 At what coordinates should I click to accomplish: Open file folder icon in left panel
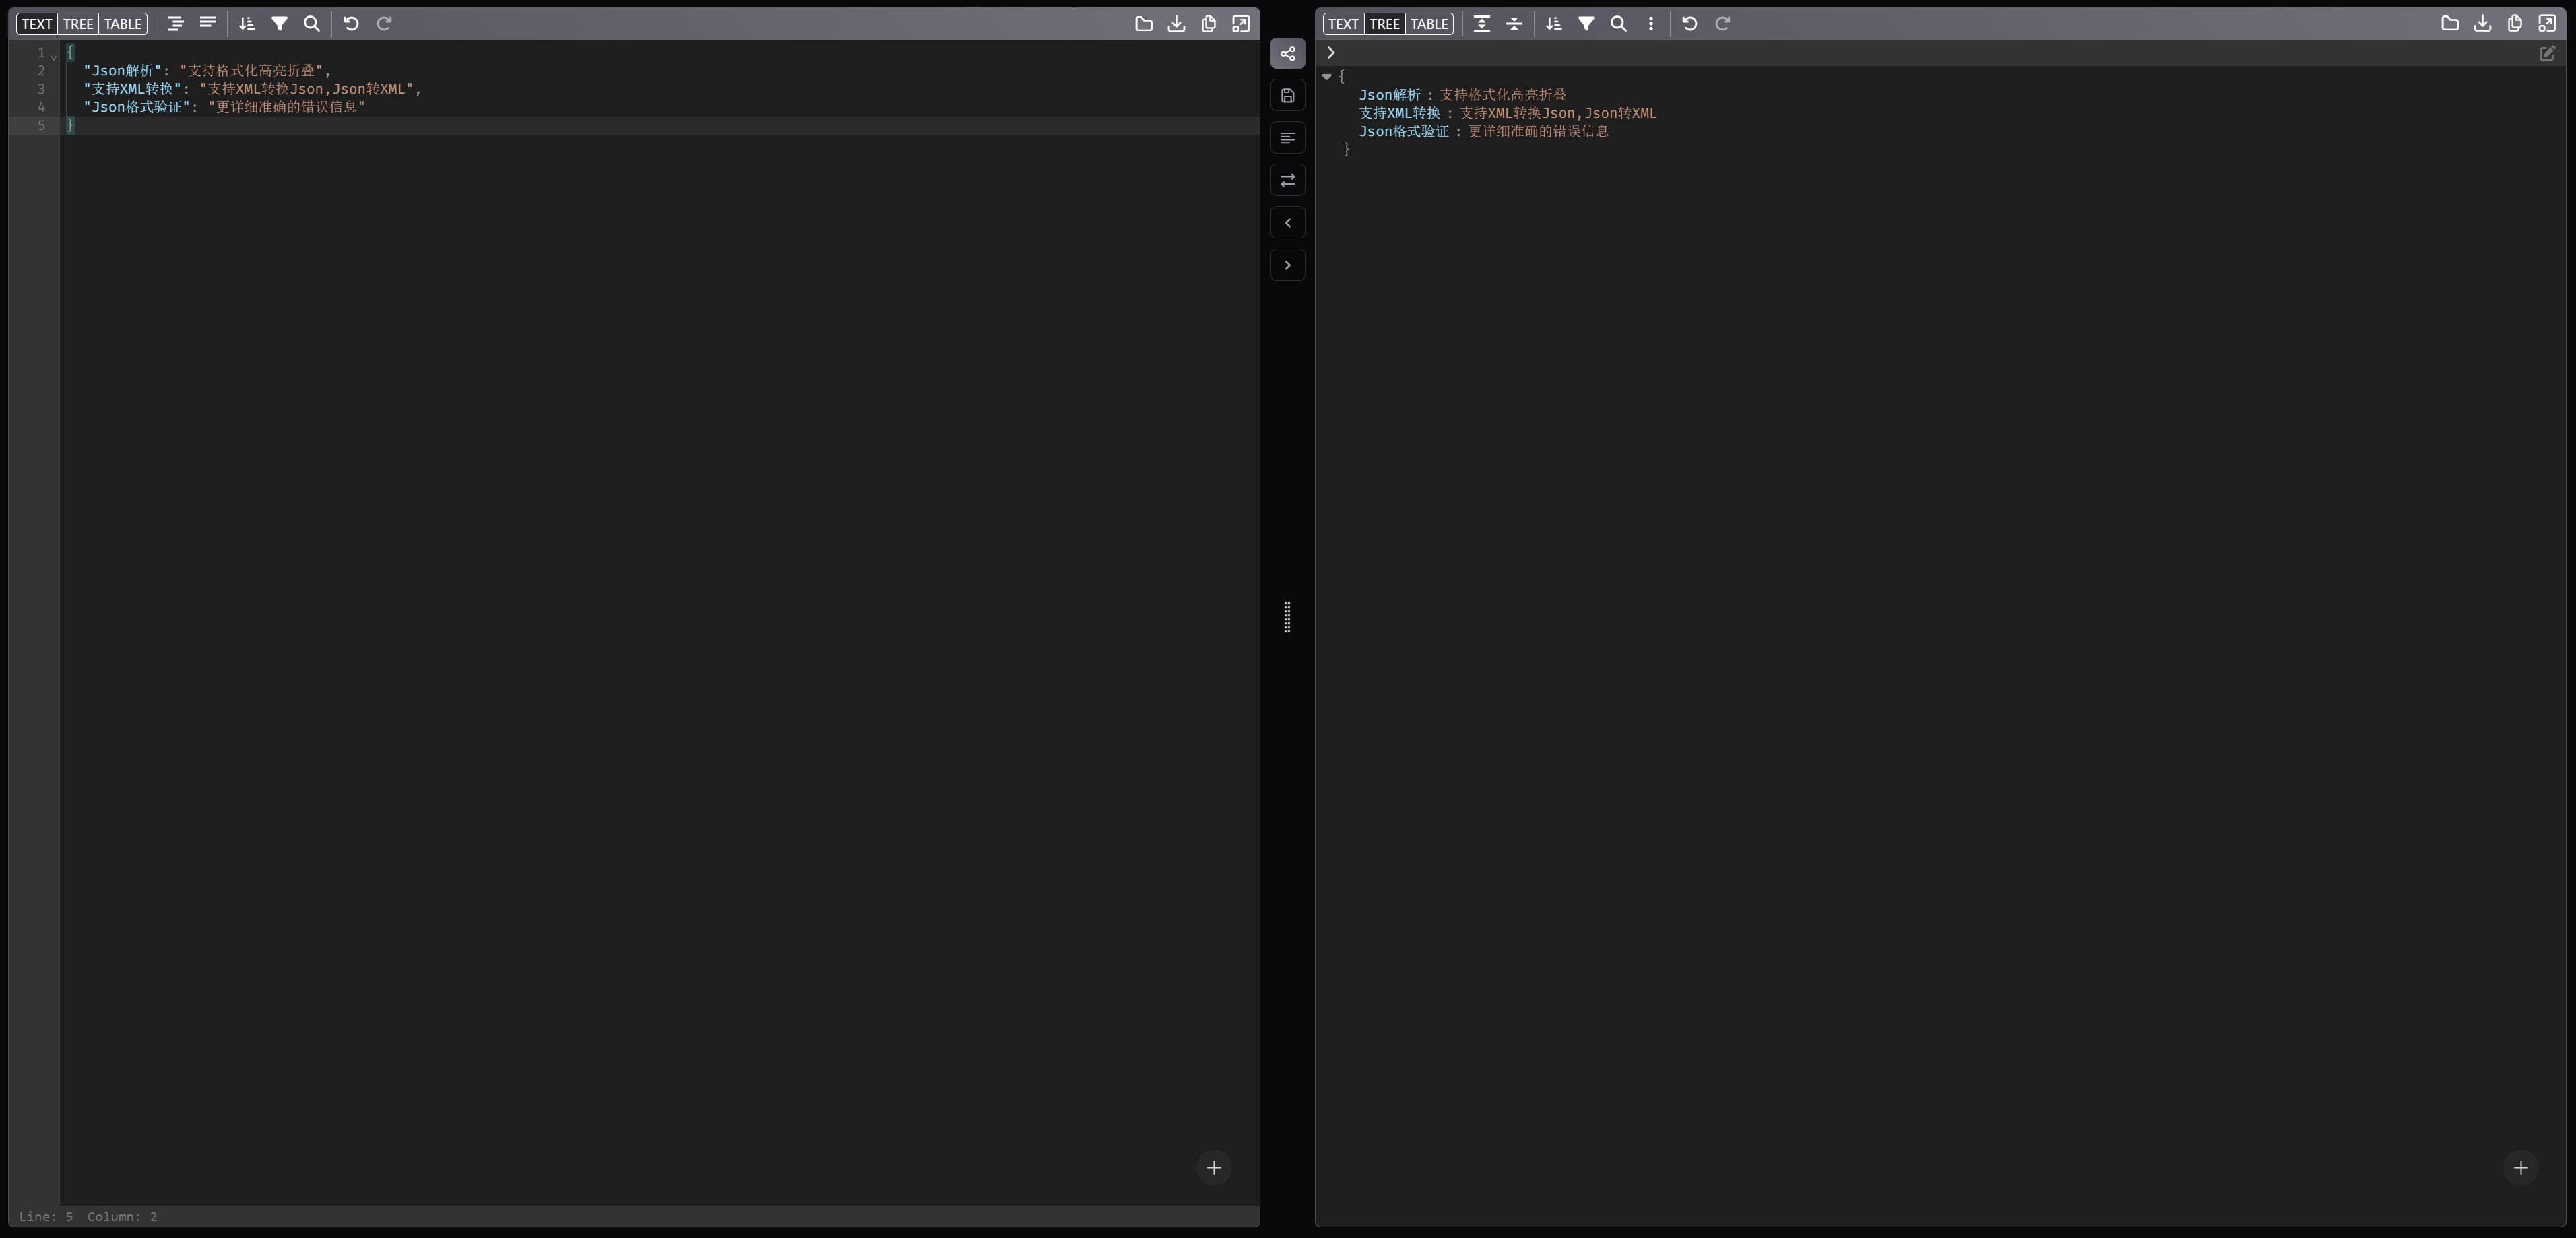tap(1144, 24)
